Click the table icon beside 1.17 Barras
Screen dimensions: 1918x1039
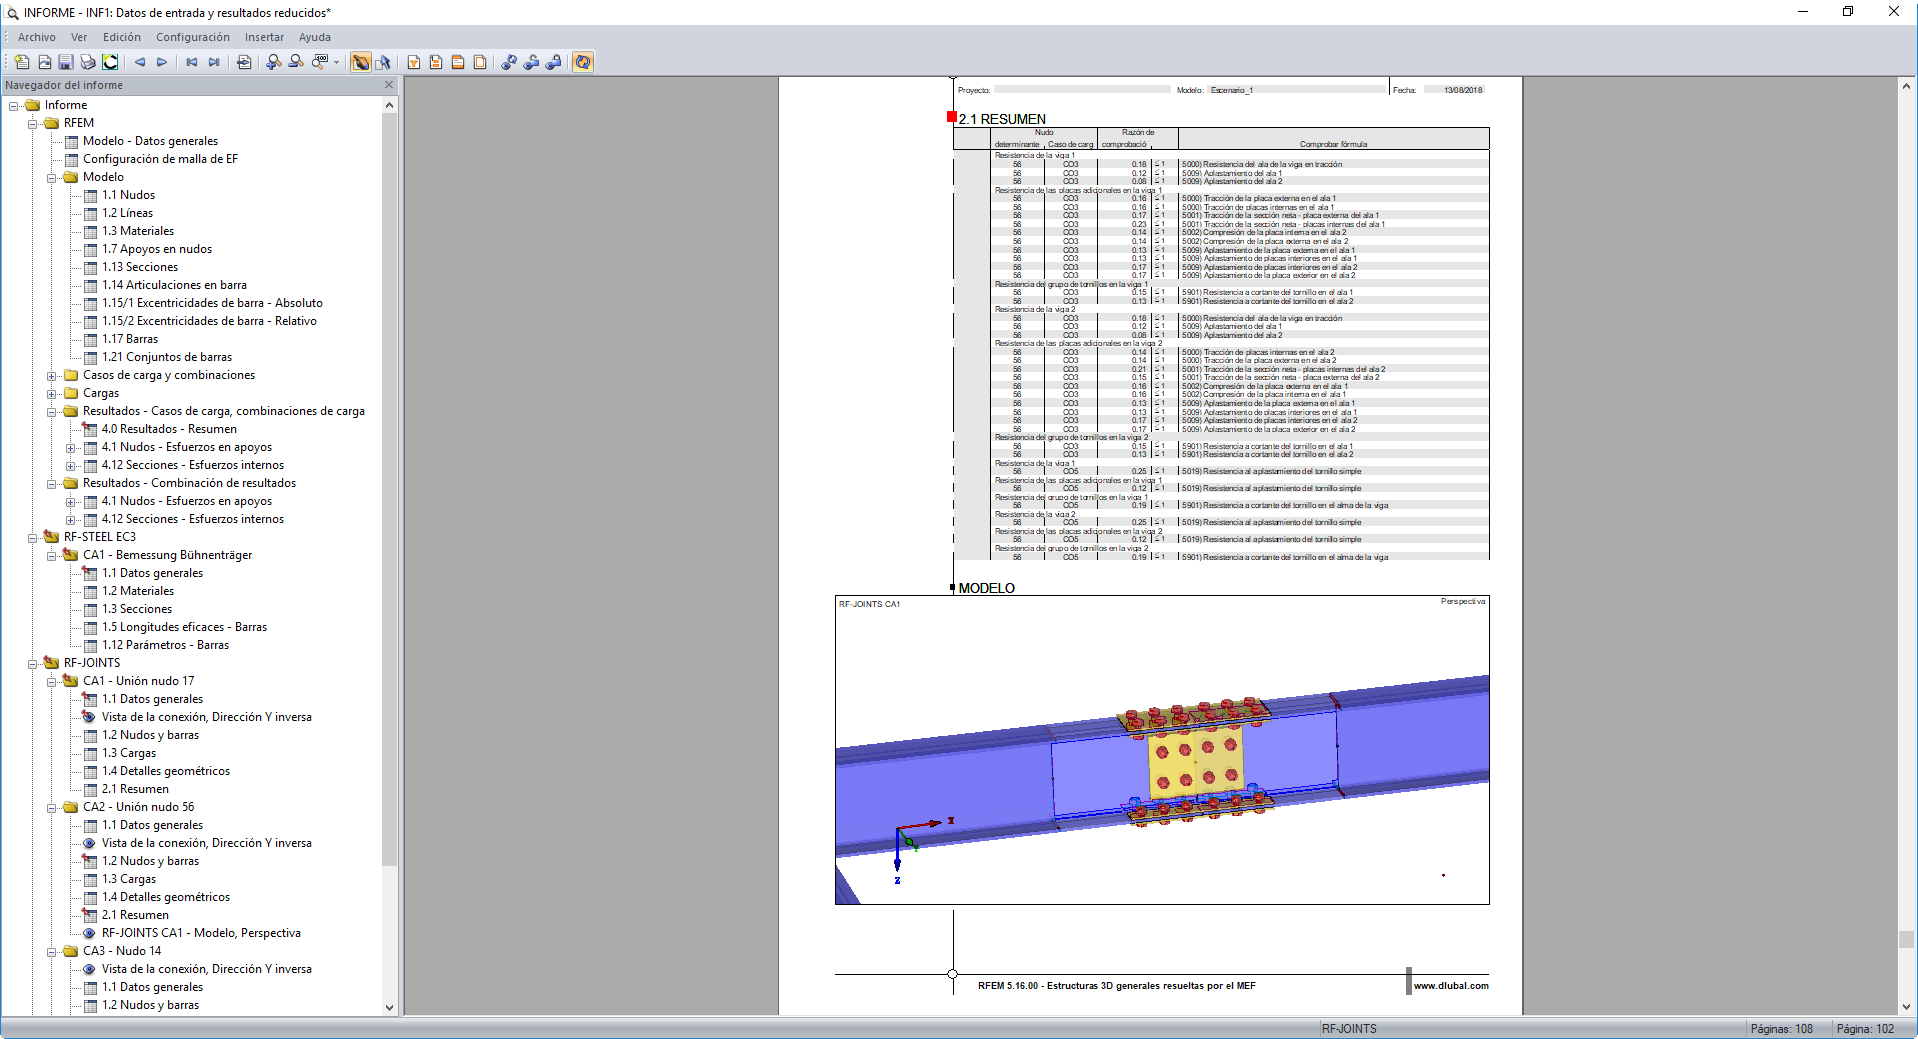pos(90,339)
